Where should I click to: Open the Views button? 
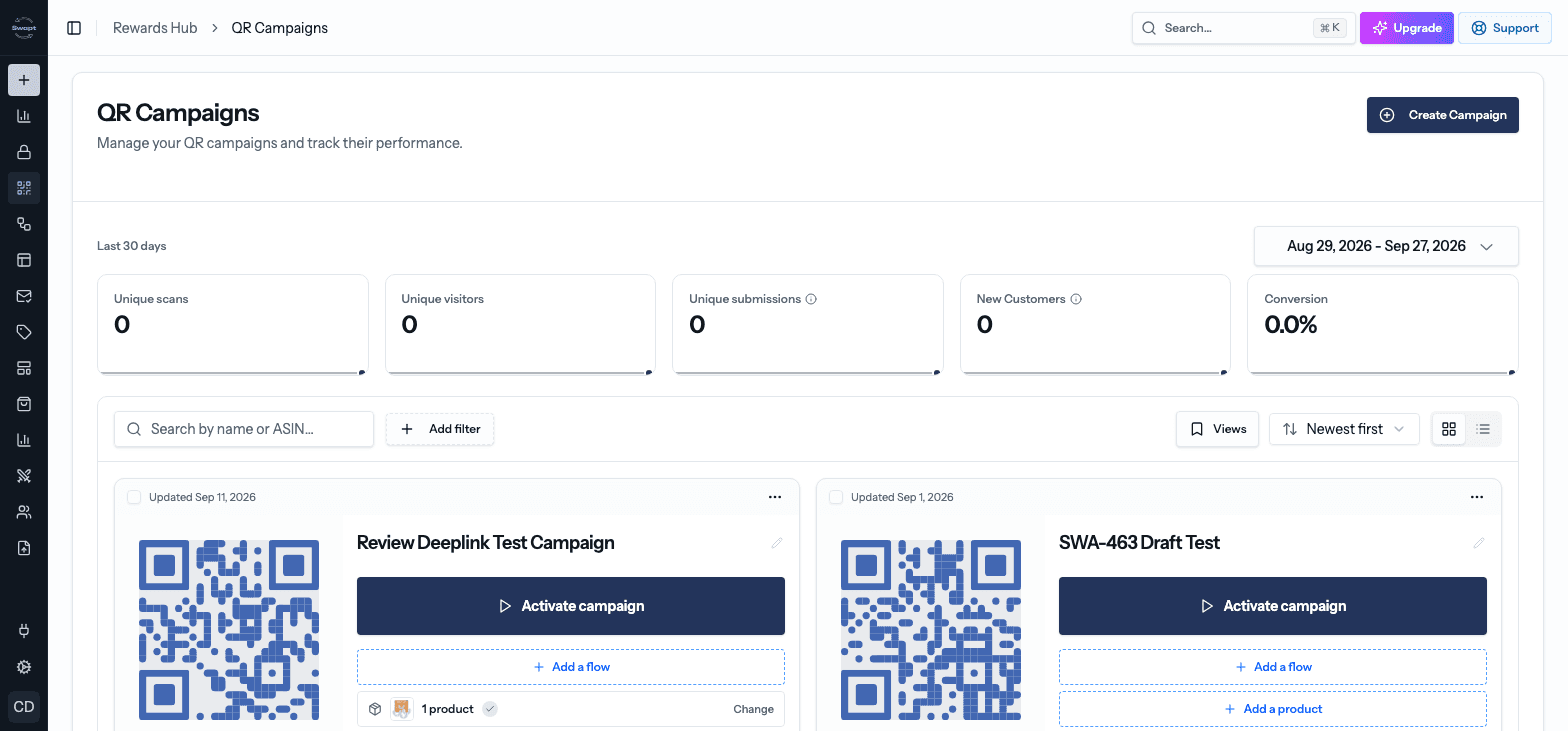(x=1217, y=429)
